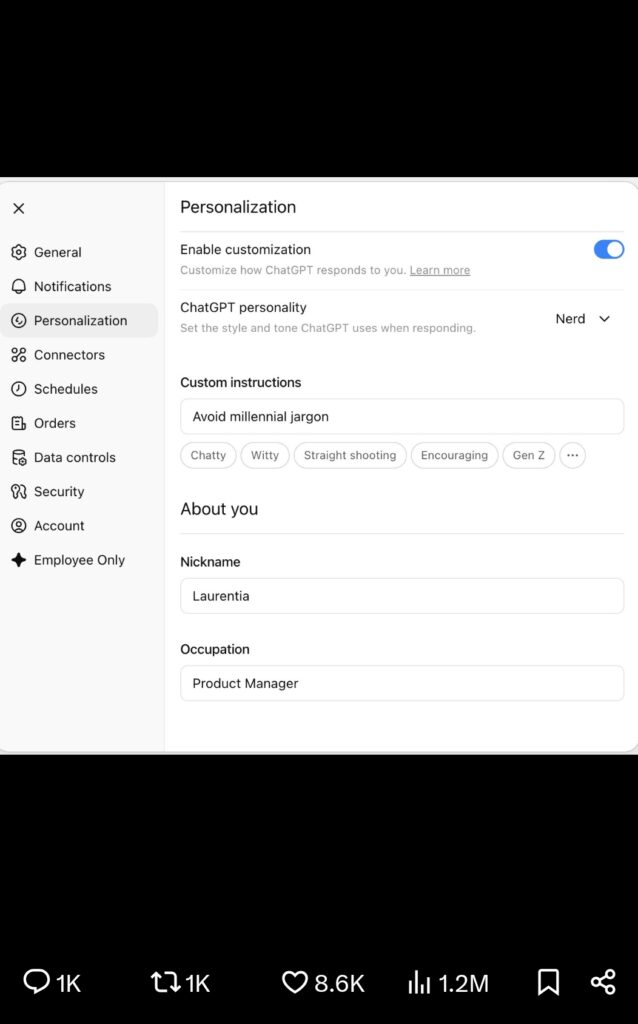Disable the Enable customization toggle
638x1024 pixels.
(609, 249)
